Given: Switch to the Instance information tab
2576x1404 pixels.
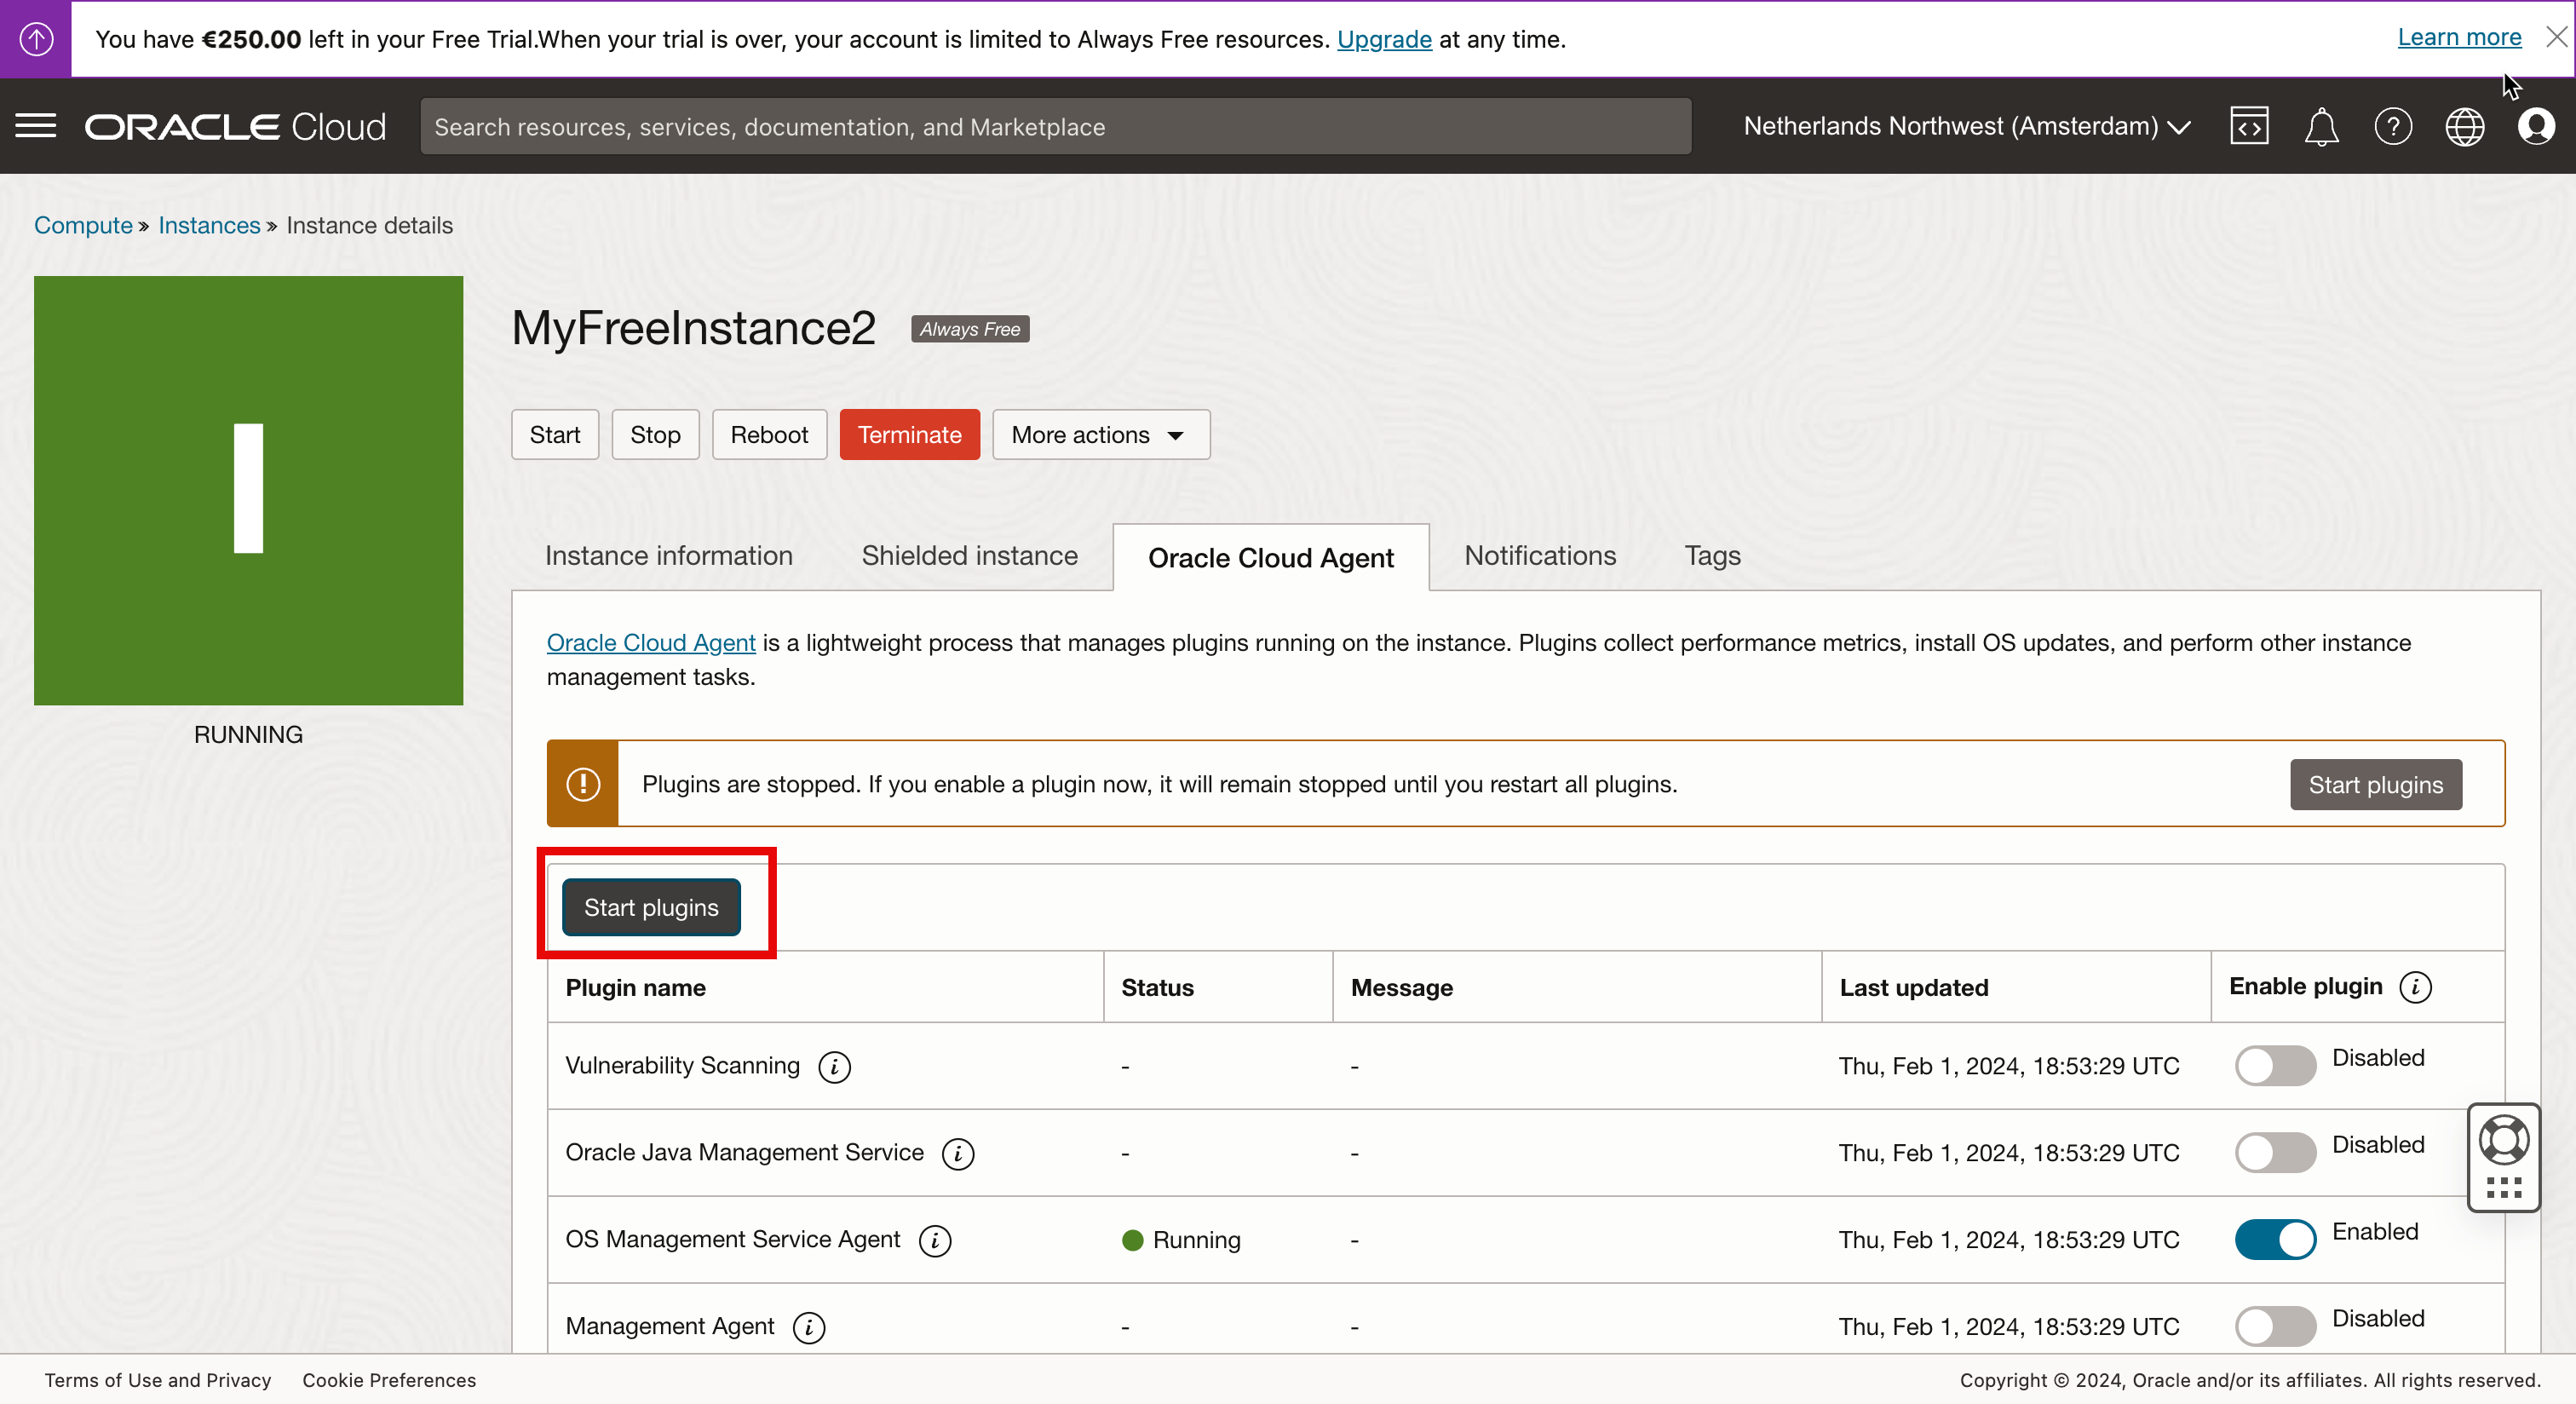Looking at the screenshot, I should (668, 556).
